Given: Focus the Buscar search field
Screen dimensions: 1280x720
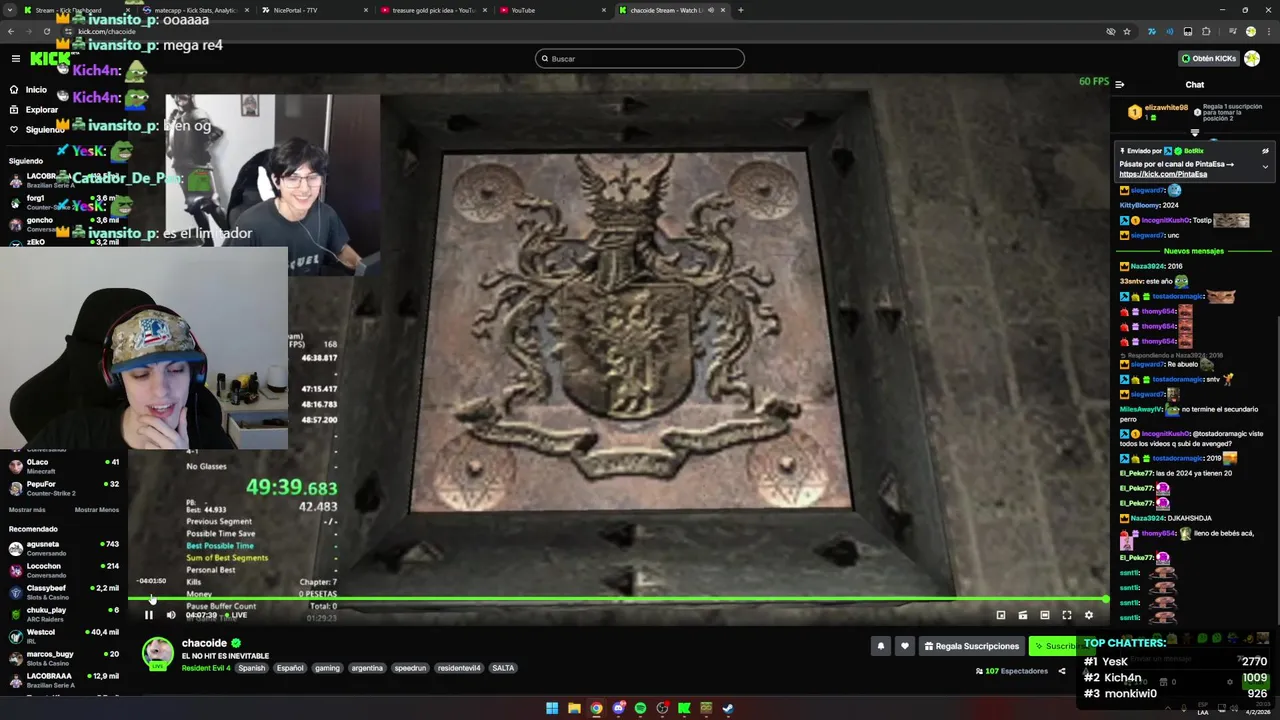Looking at the screenshot, I should pyautogui.click(x=640, y=59).
